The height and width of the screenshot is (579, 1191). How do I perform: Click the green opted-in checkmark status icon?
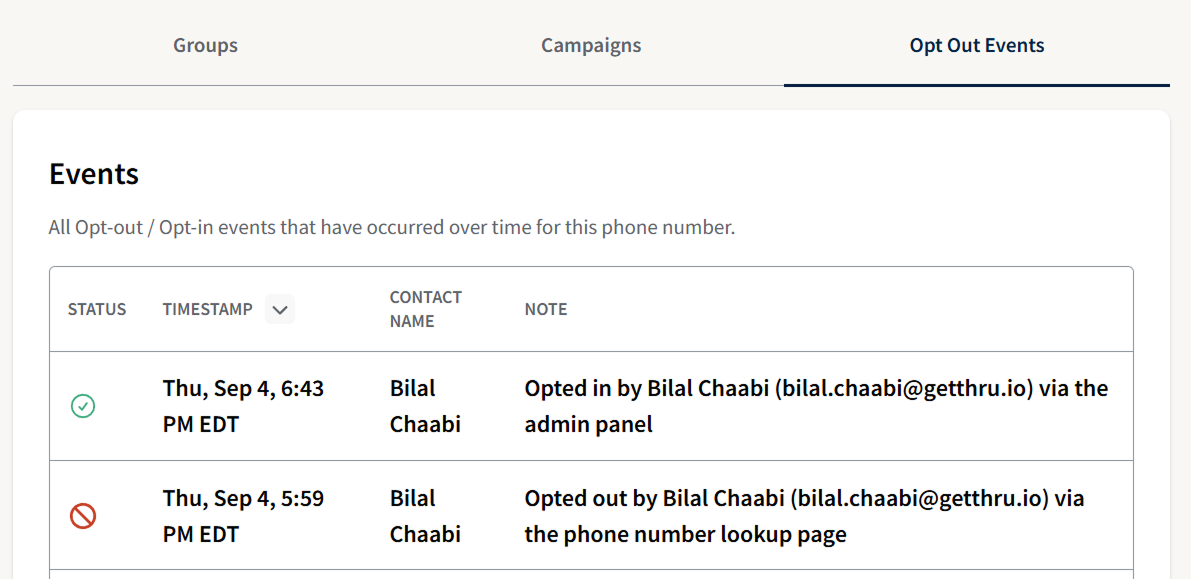tap(83, 406)
